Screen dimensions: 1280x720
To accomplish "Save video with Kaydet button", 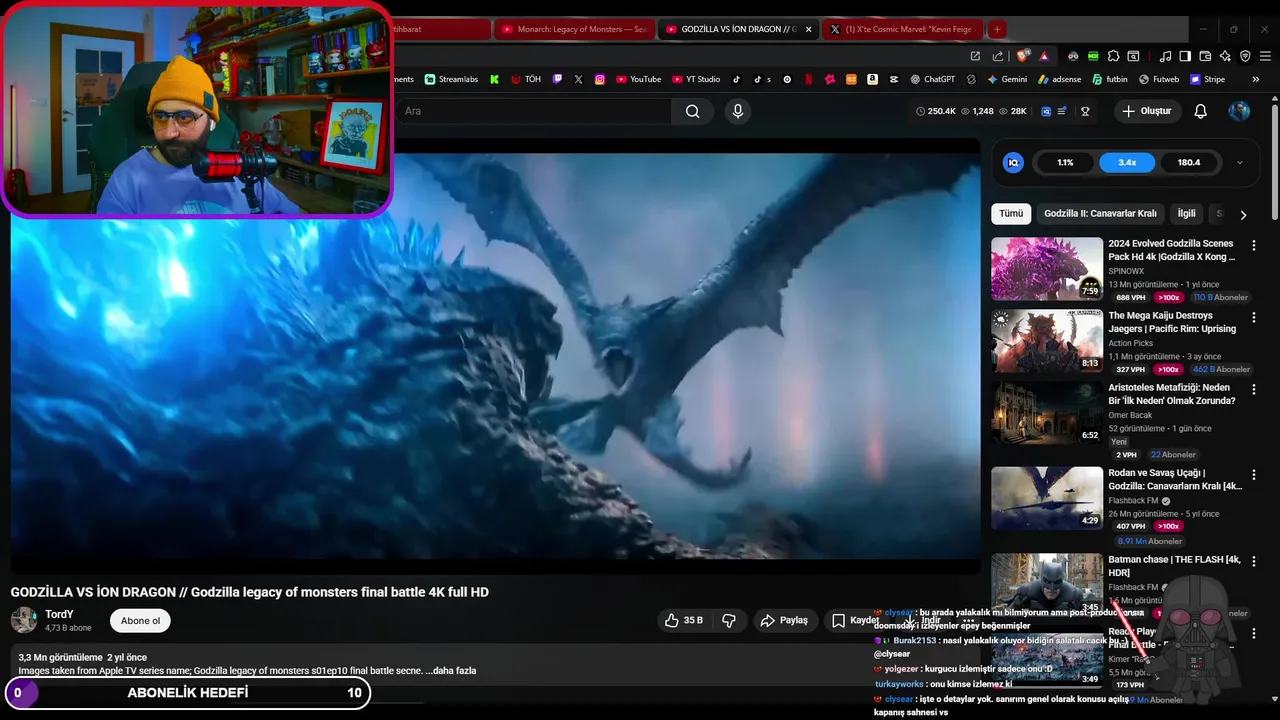I will 855,620.
